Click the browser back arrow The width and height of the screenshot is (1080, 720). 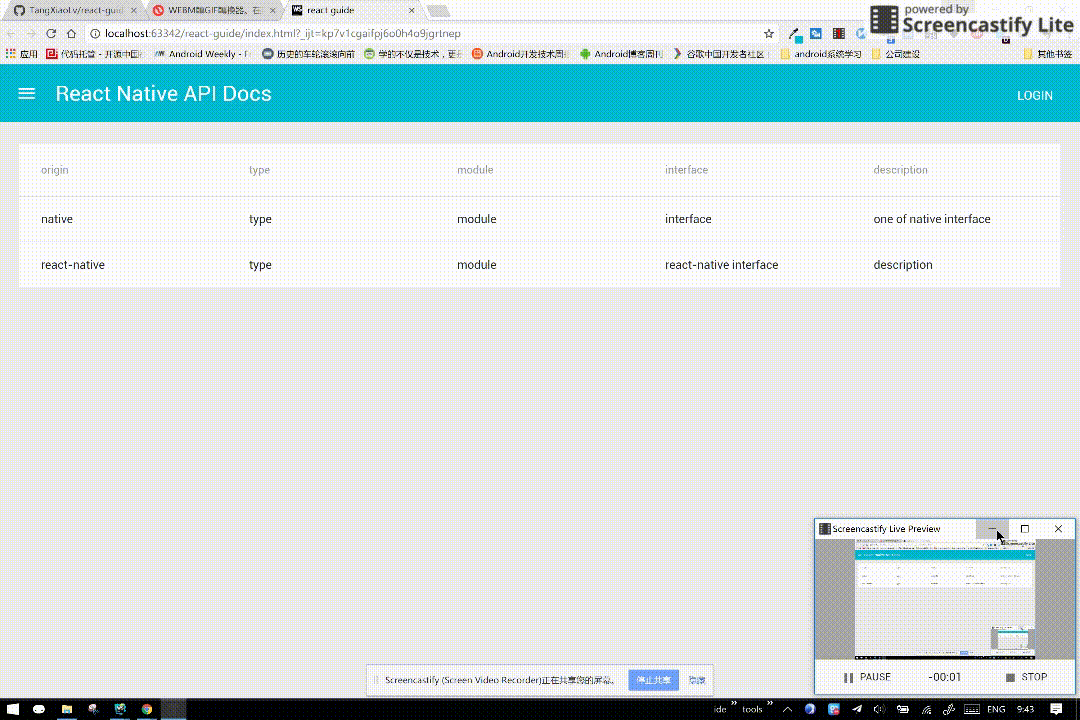coord(11,33)
